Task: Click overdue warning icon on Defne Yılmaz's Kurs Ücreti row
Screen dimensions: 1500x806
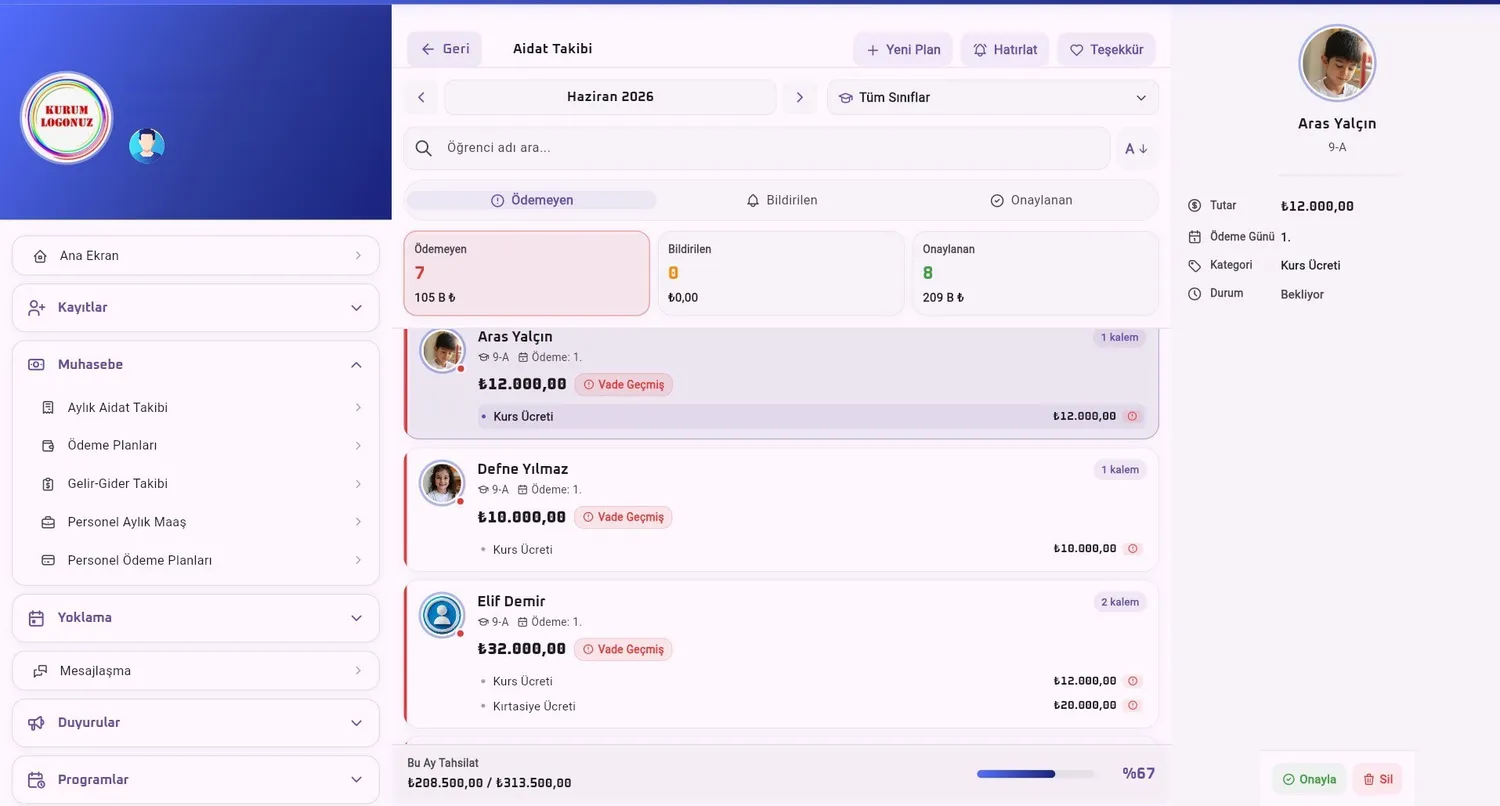Action: point(1133,549)
